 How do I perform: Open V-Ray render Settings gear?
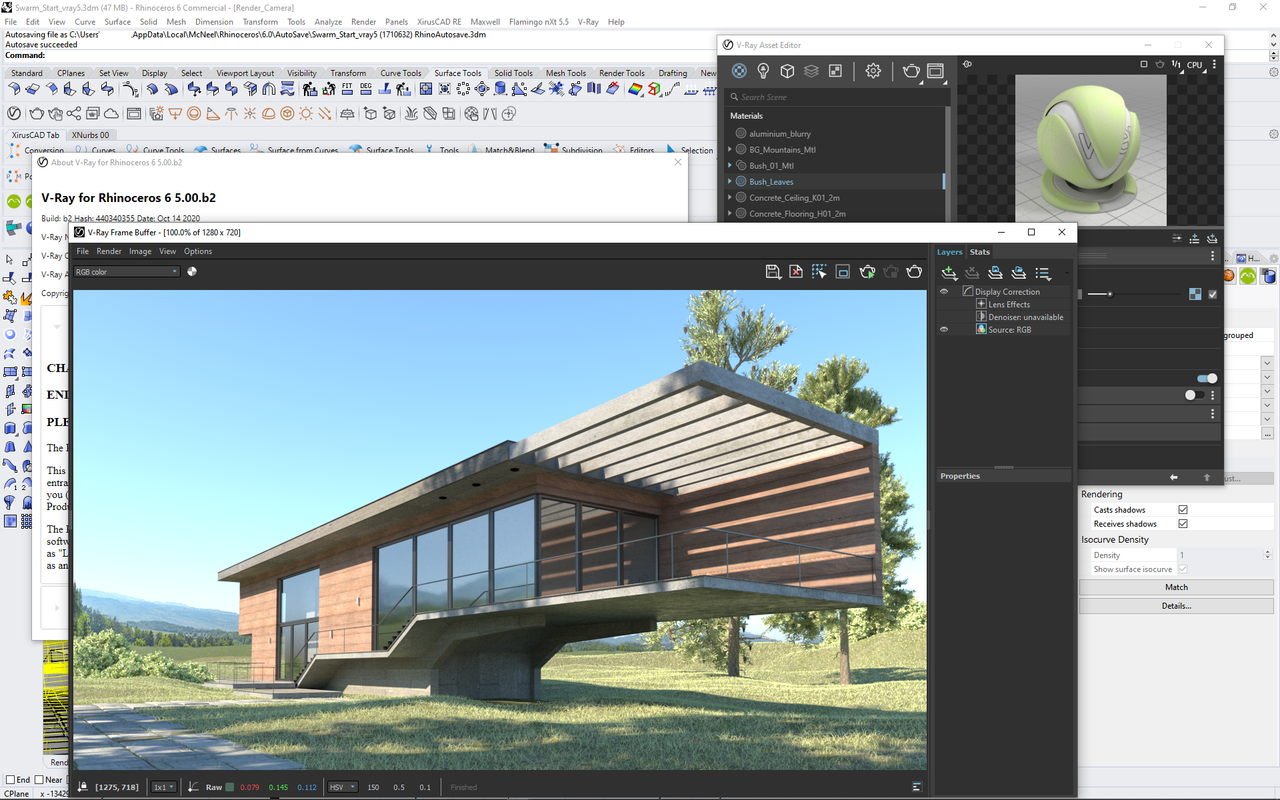[873, 71]
